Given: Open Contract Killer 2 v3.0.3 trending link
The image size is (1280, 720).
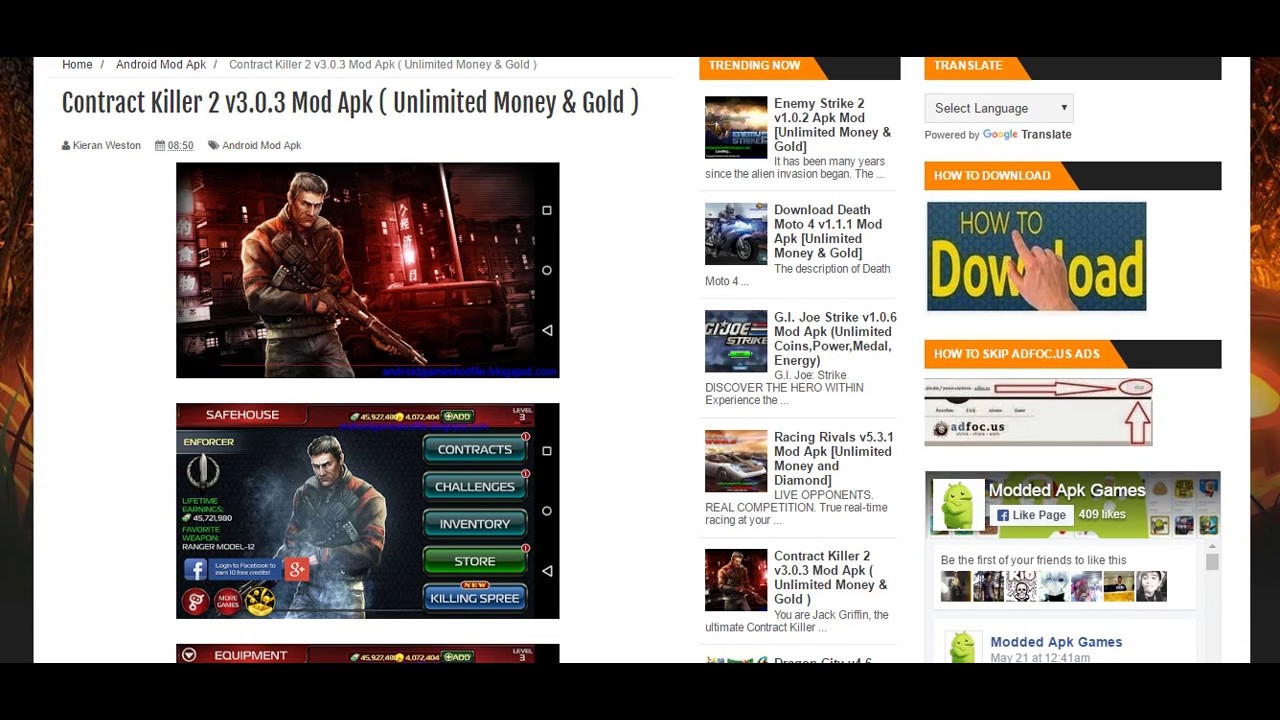Looking at the screenshot, I should (x=830, y=578).
